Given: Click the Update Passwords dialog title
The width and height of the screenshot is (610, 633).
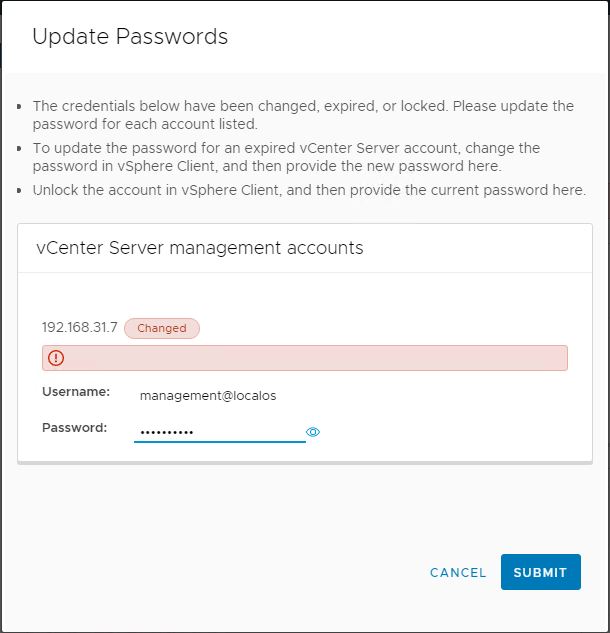Looking at the screenshot, I should 130,37.
